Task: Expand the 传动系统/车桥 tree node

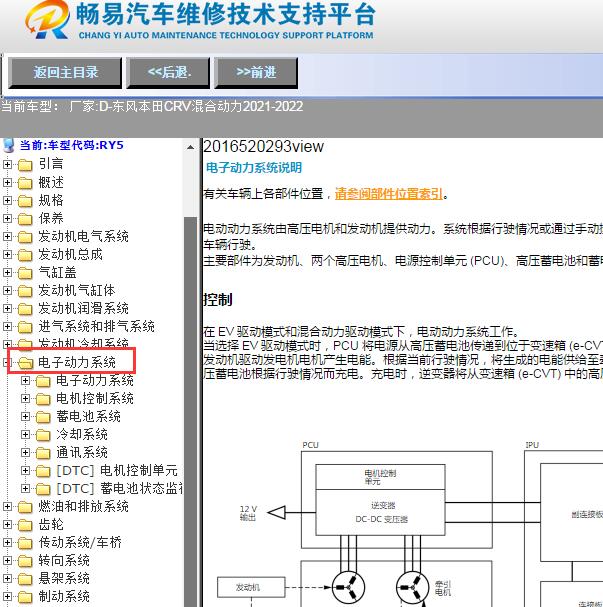Action: pyautogui.click(x=7, y=542)
